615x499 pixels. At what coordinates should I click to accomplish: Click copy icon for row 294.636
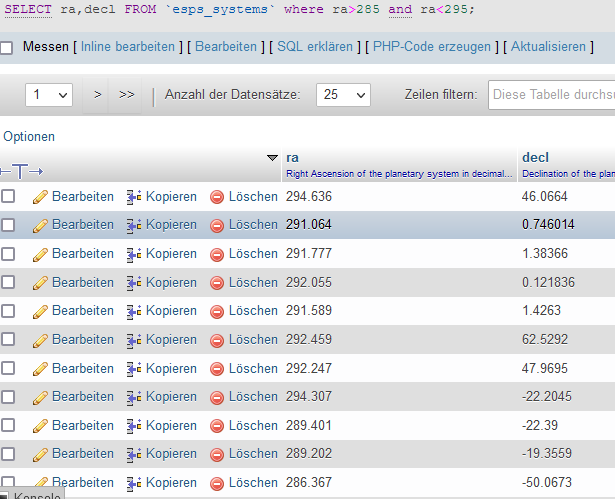[134, 197]
